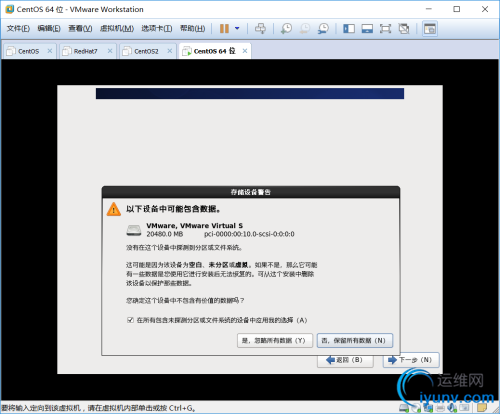Click the console view toolbar icon
Screen dimensions: 500x414
[430, 29]
